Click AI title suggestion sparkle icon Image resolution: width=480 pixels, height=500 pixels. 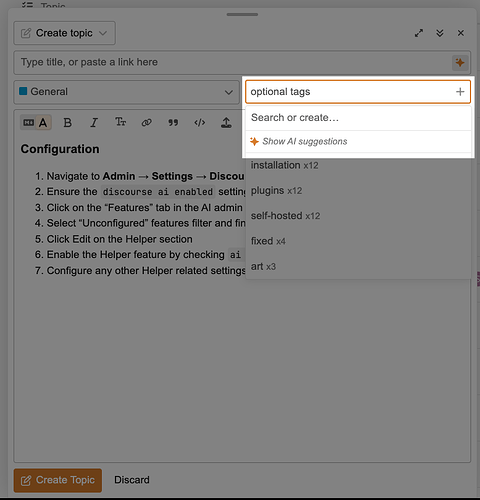(460, 63)
